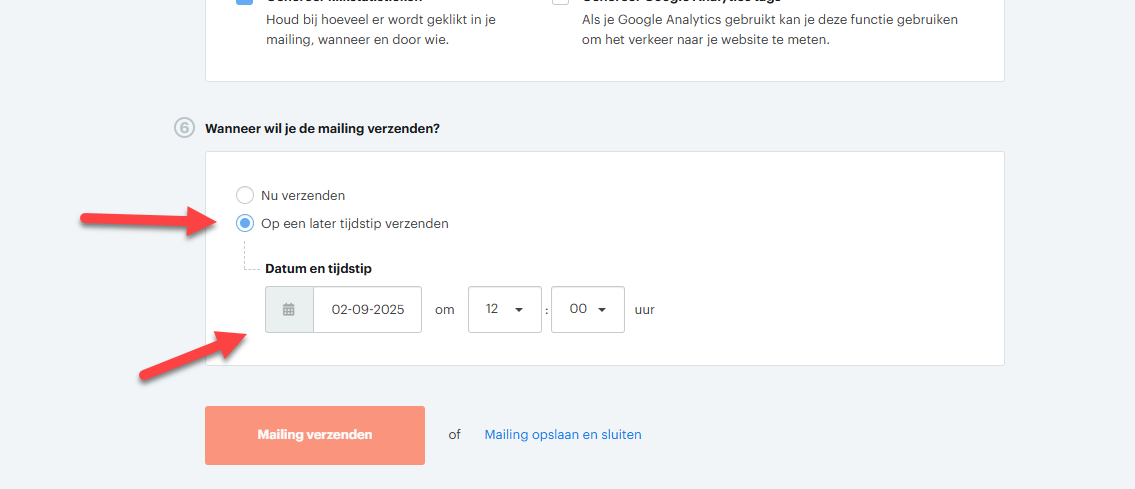The image size is (1135, 489).
Task: Click the caret arrow in hour box
Action: click(518, 310)
